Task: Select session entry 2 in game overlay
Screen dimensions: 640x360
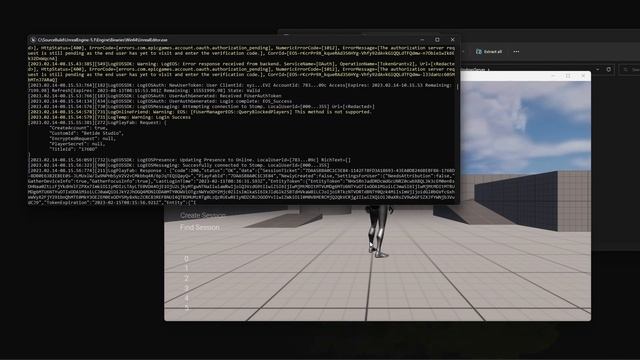Action: 186,278
